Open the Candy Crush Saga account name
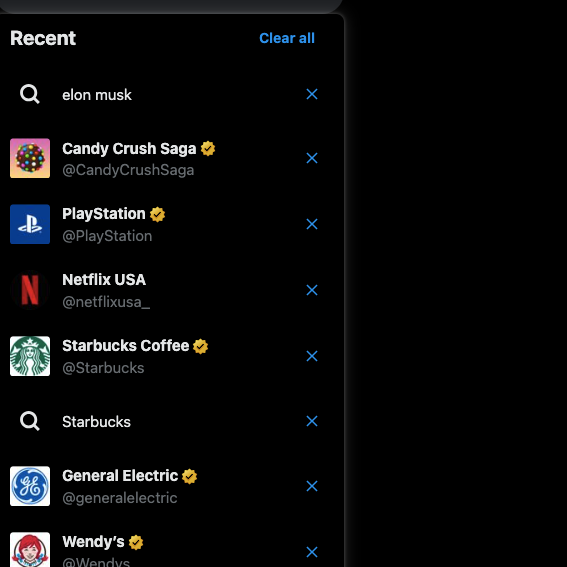Image resolution: width=567 pixels, height=567 pixels. 129,149
